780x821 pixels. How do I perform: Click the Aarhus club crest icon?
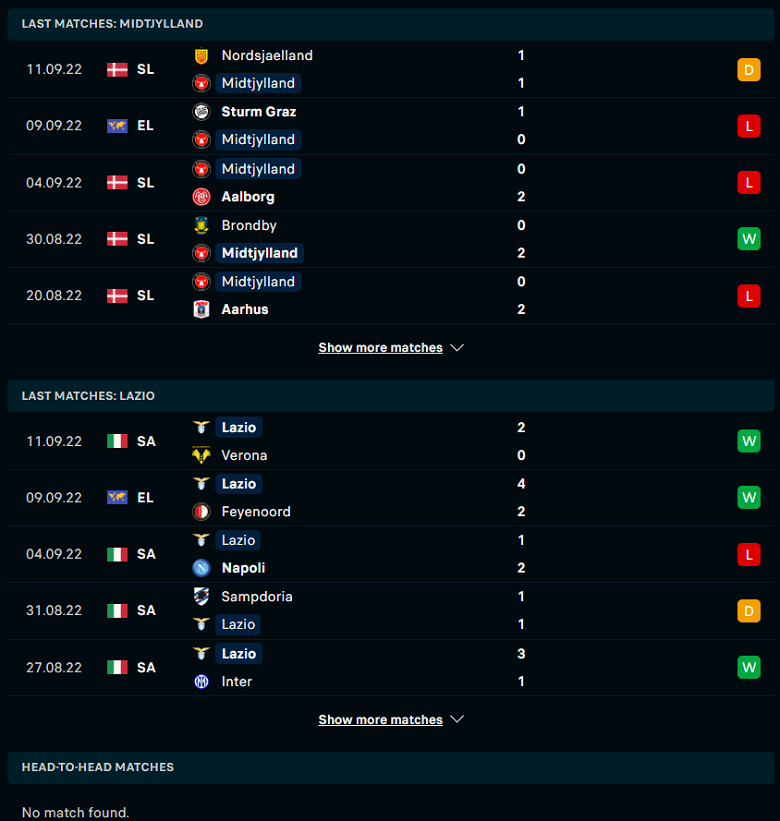pos(202,309)
